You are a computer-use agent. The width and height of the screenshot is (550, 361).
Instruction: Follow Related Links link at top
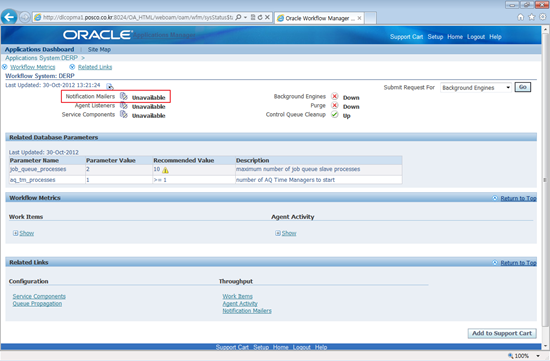pyautogui.click(x=95, y=67)
